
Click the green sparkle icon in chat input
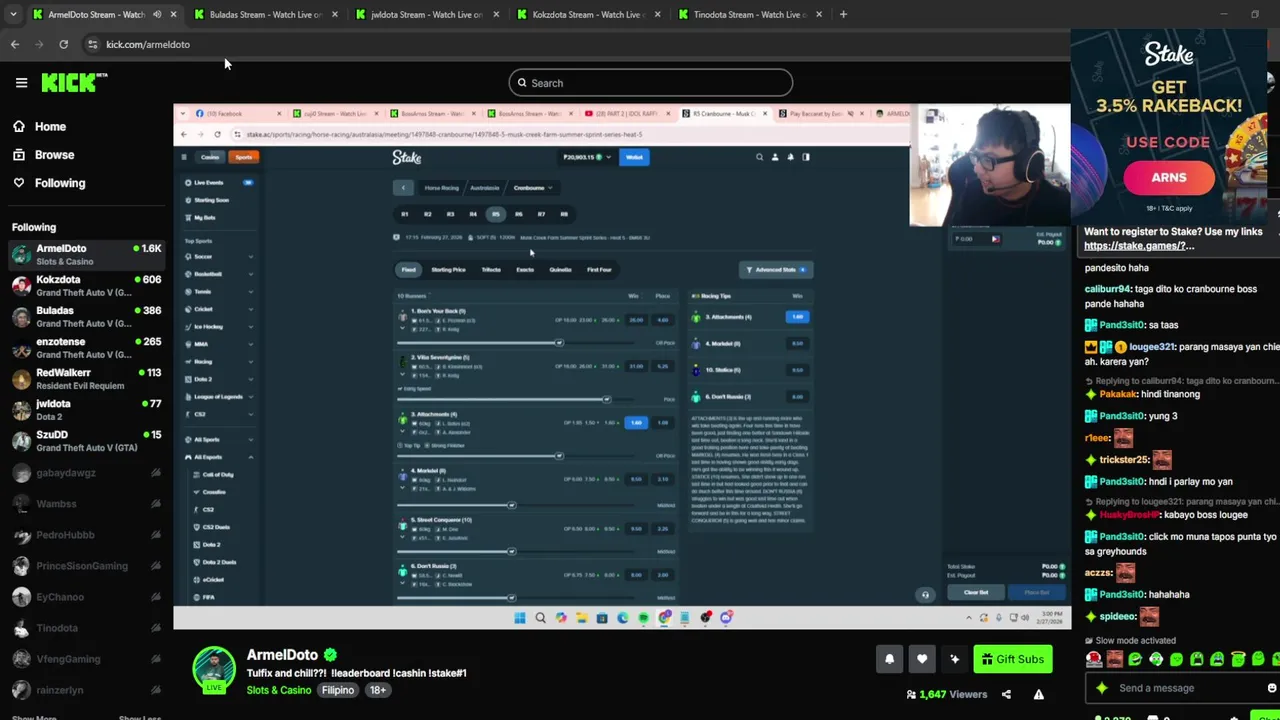coord(1102,688)
